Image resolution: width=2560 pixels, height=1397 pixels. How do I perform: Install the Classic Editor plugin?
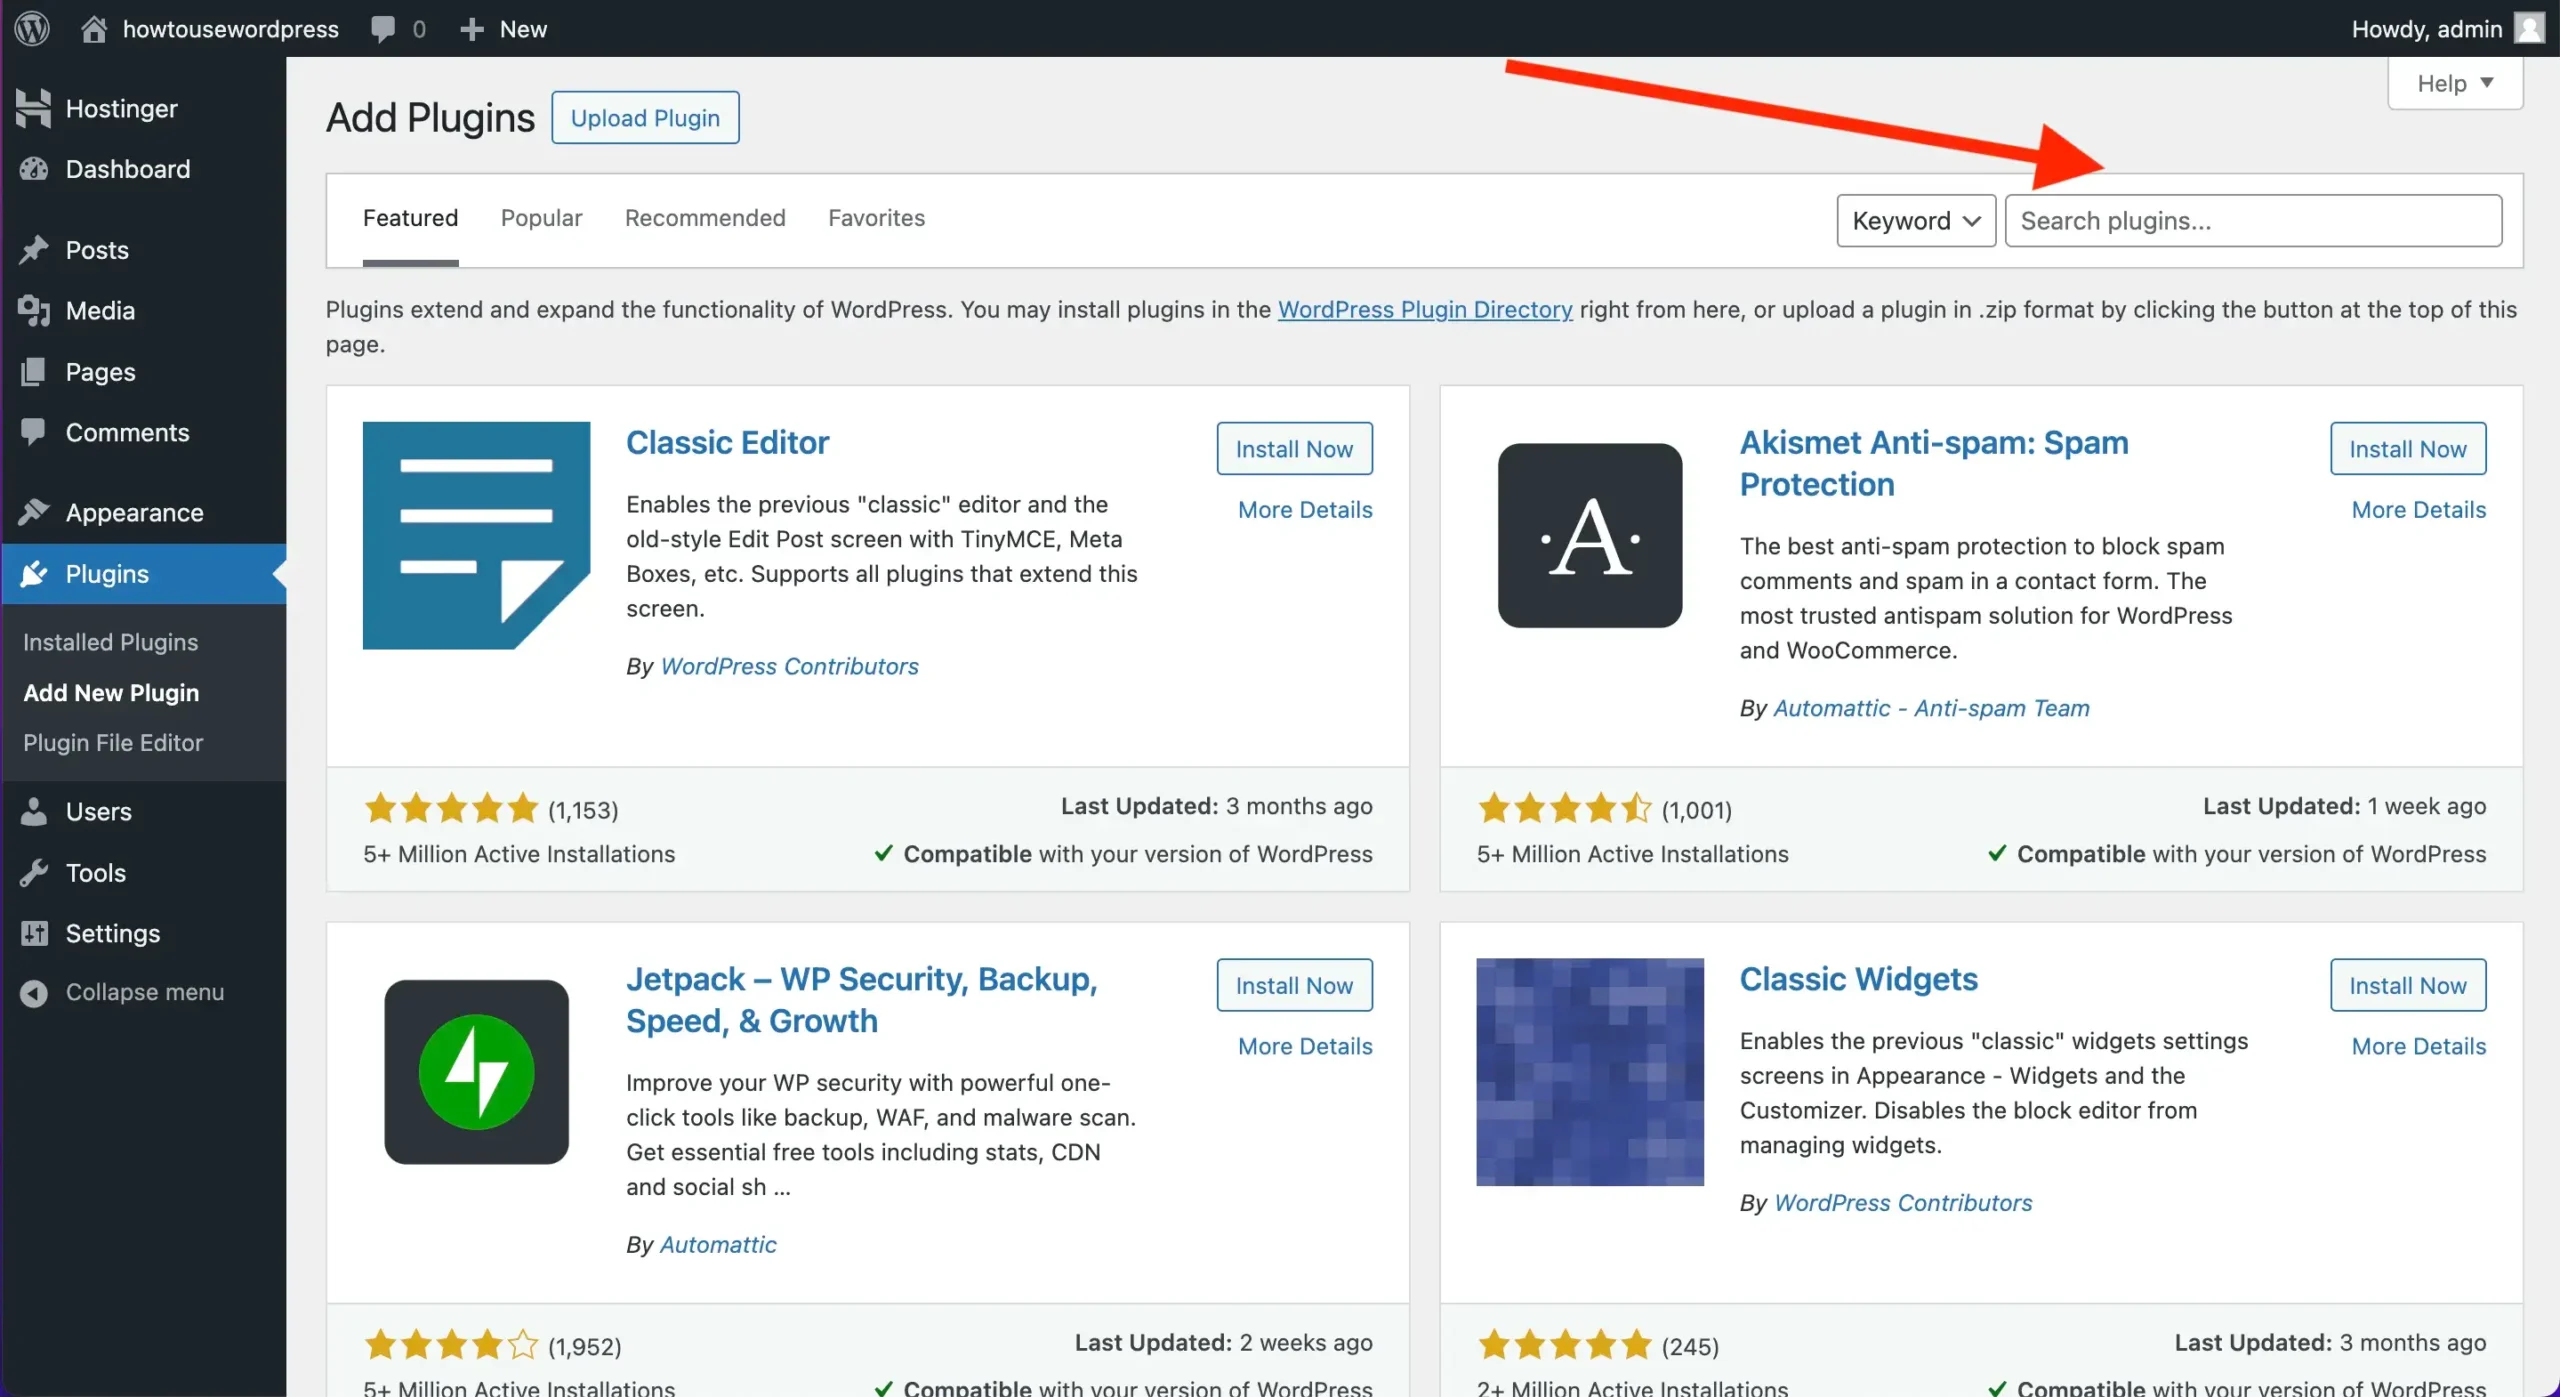pyautogui.click(x=1294, y=449)
